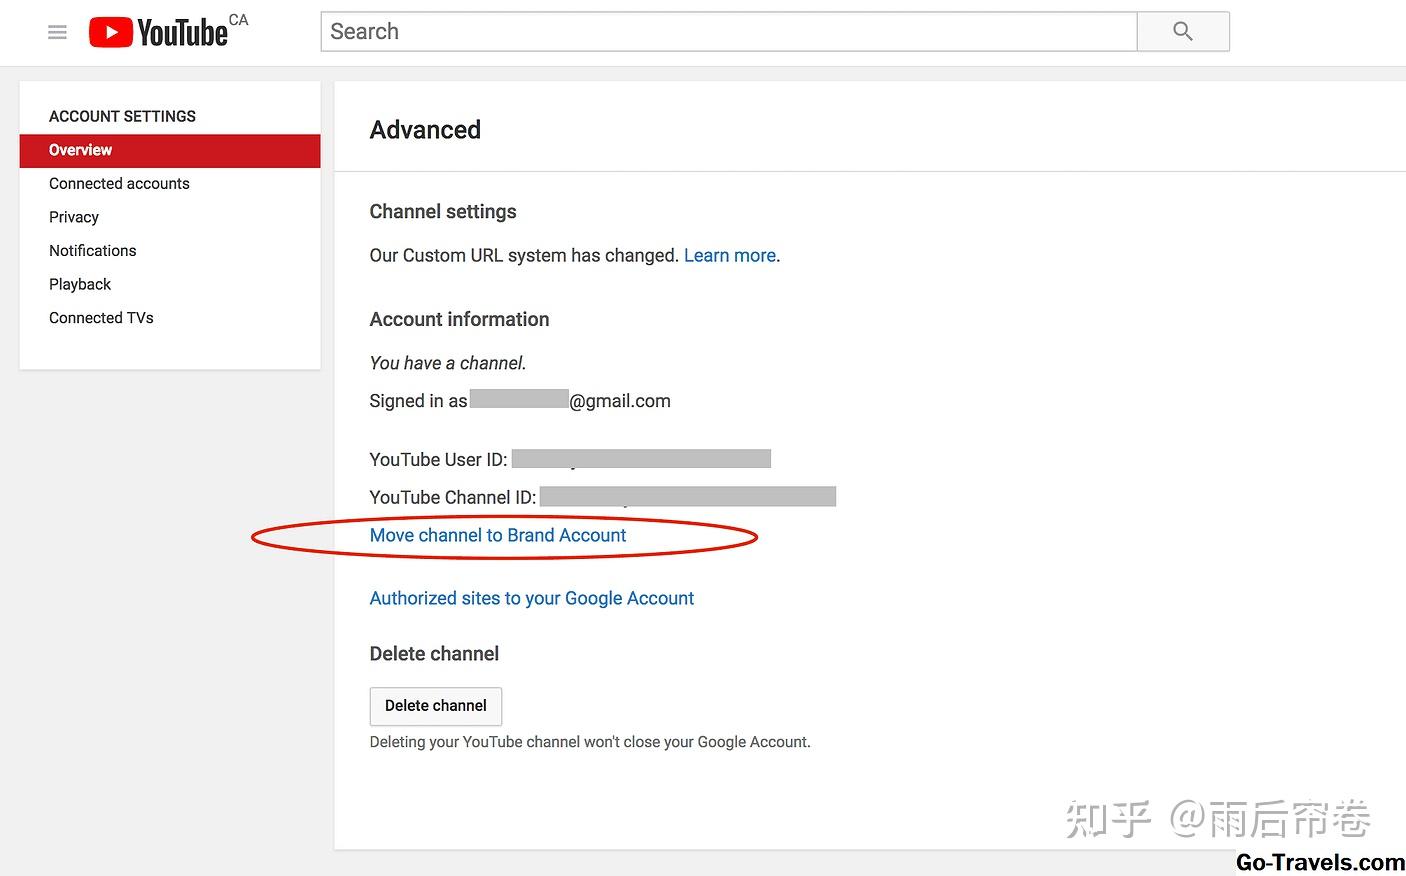Viewport: 1406px width, 876px height.
Task: Click the 'Signed in as' text
Action: [x=418, y=401]
